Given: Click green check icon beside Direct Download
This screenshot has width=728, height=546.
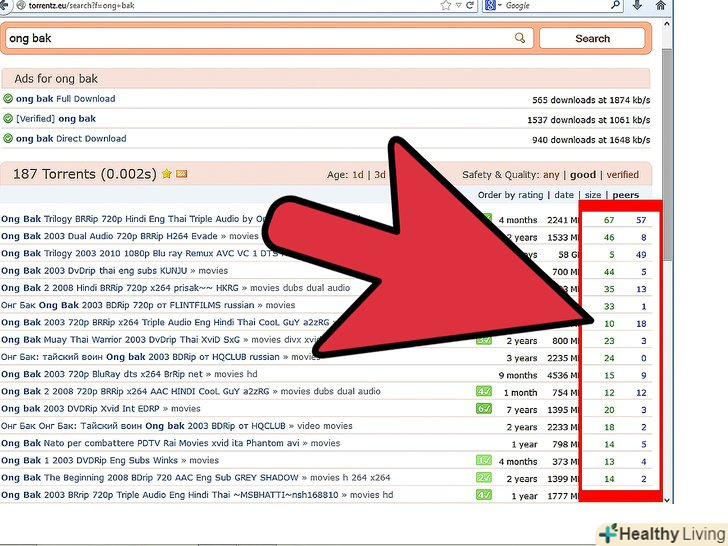Looking at the screenshot, I should 8,138.
